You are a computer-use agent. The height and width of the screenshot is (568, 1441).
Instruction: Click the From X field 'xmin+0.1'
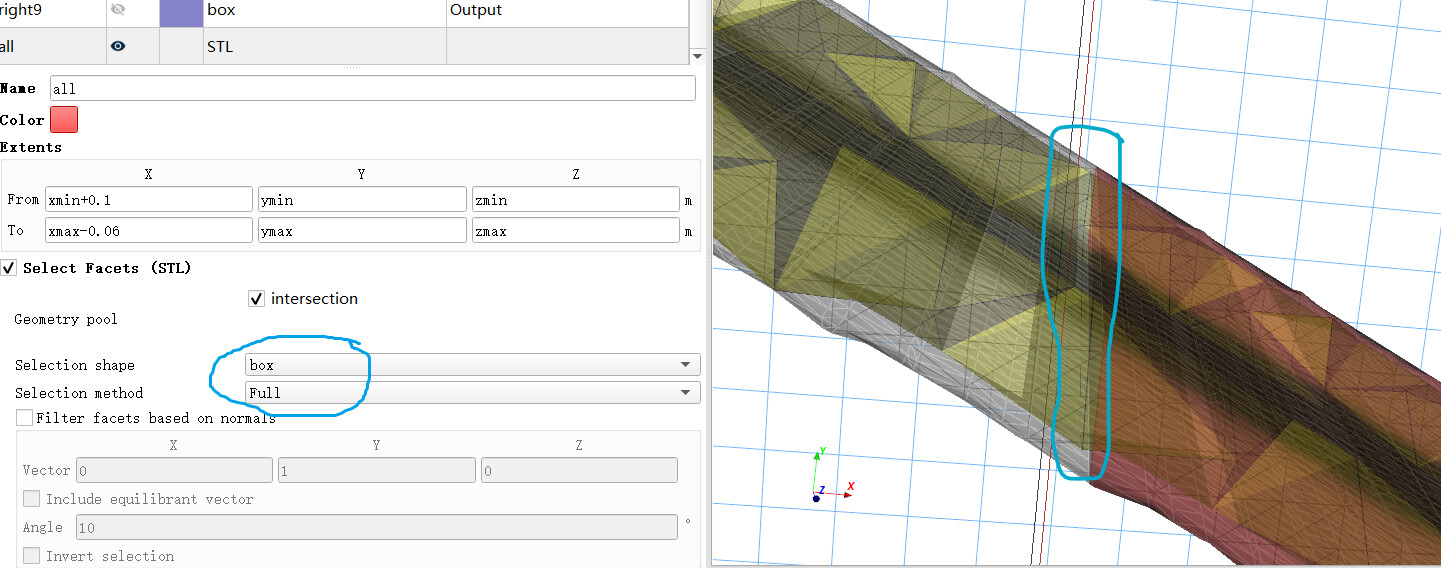(148, 200)
